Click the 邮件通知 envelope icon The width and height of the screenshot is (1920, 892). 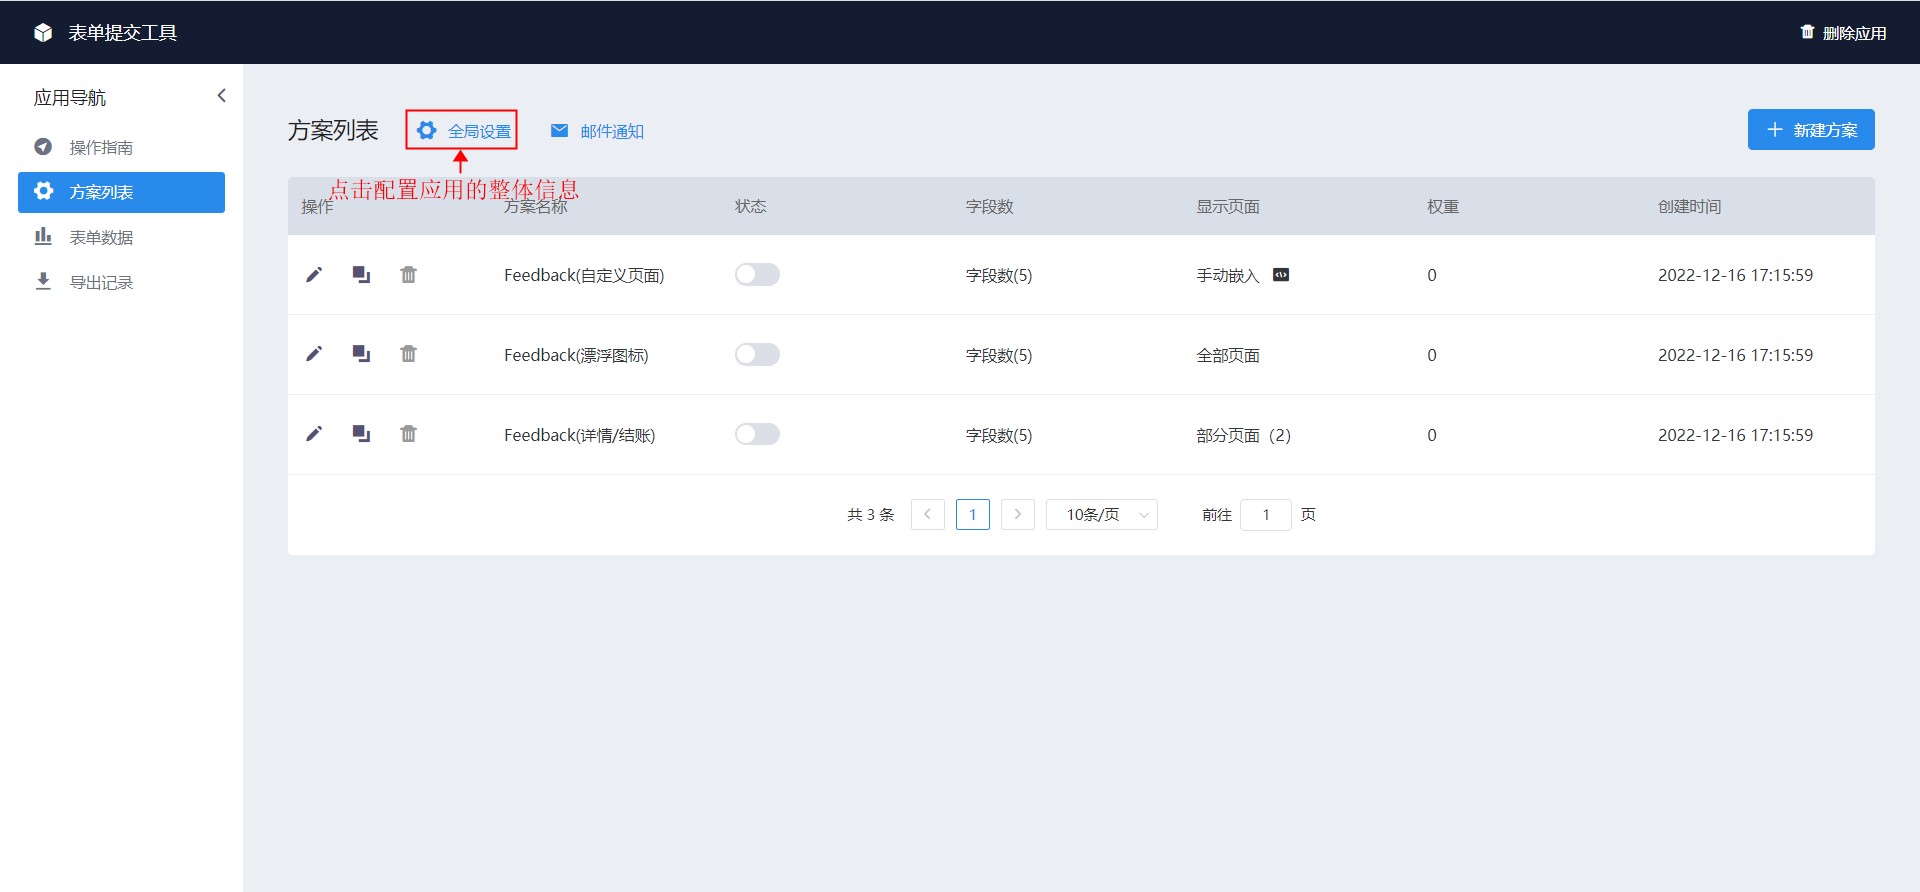[560, 131]
